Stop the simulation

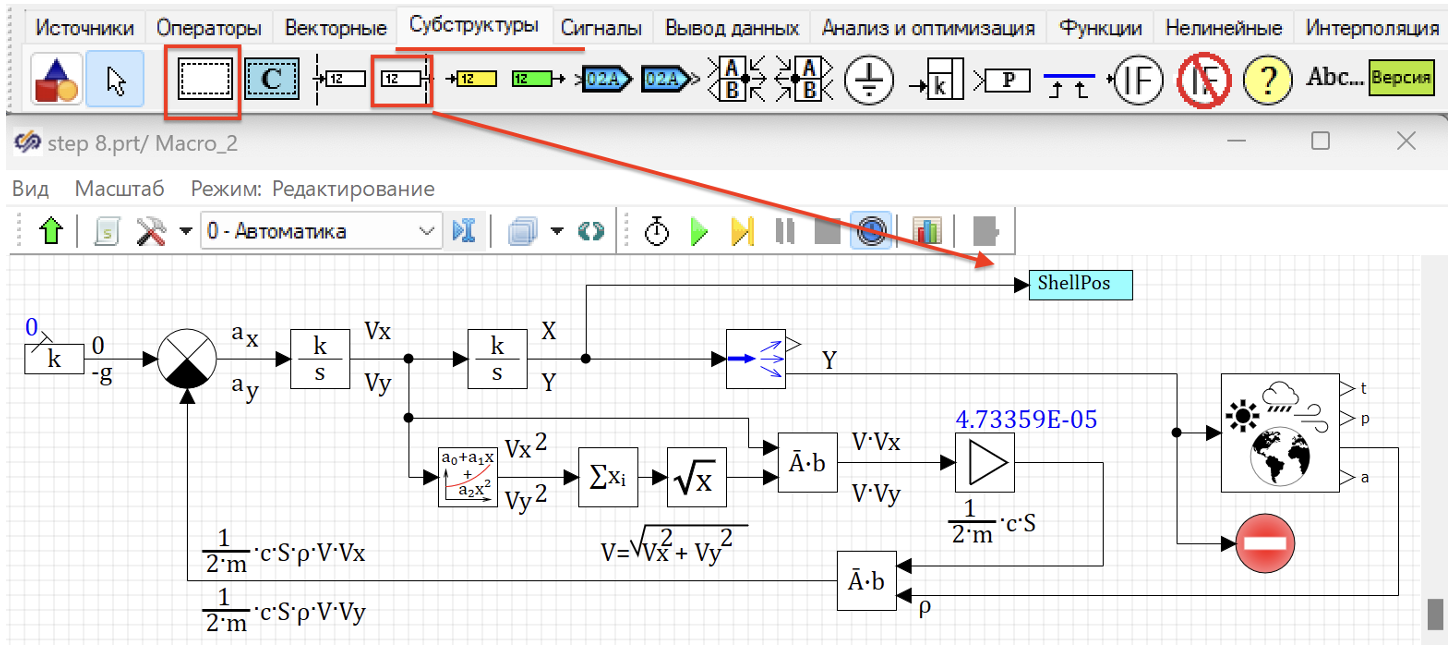[827, 232]
